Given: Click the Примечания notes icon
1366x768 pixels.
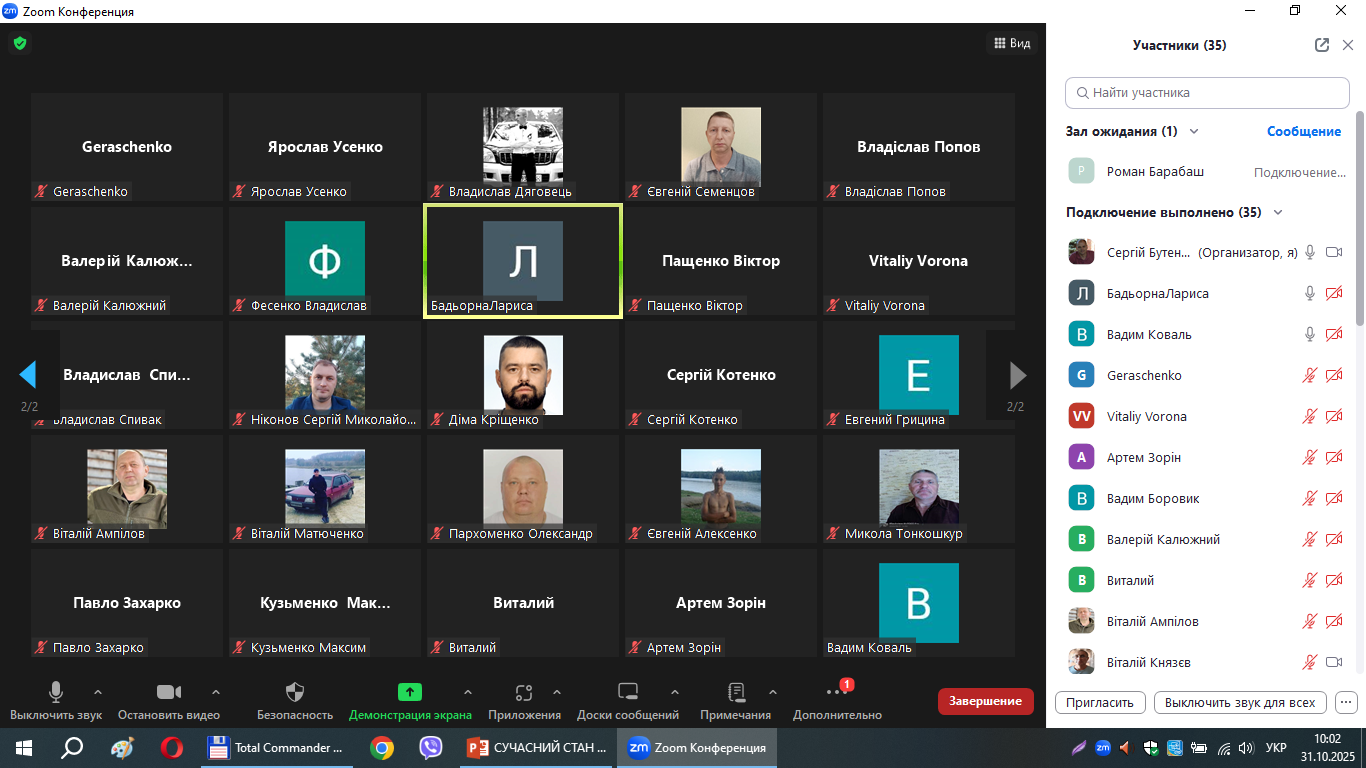Looking at the screenshot, I should (x=736, y=692).
